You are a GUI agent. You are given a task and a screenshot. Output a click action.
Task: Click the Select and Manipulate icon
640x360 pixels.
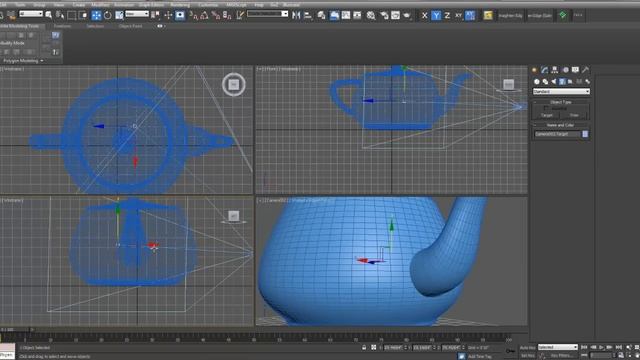point(168,16)
